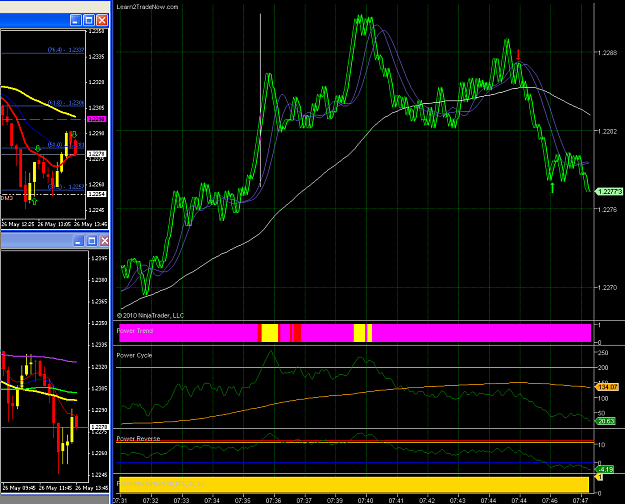Click the Power Reverse indicator label

tap(138, 438)
